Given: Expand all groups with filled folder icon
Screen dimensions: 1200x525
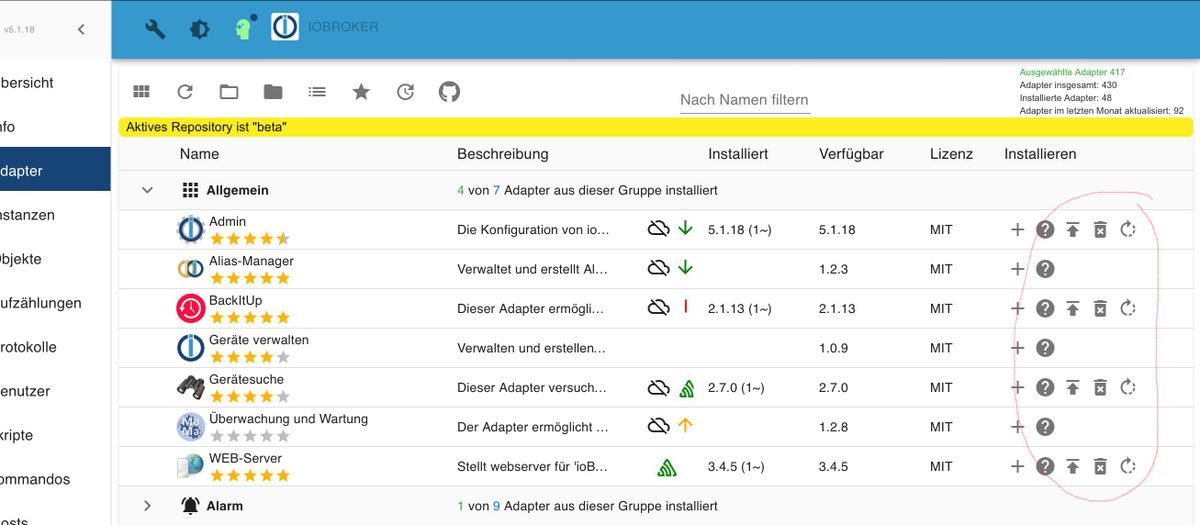Looking at the screenshot, I should tap(273, 92).
